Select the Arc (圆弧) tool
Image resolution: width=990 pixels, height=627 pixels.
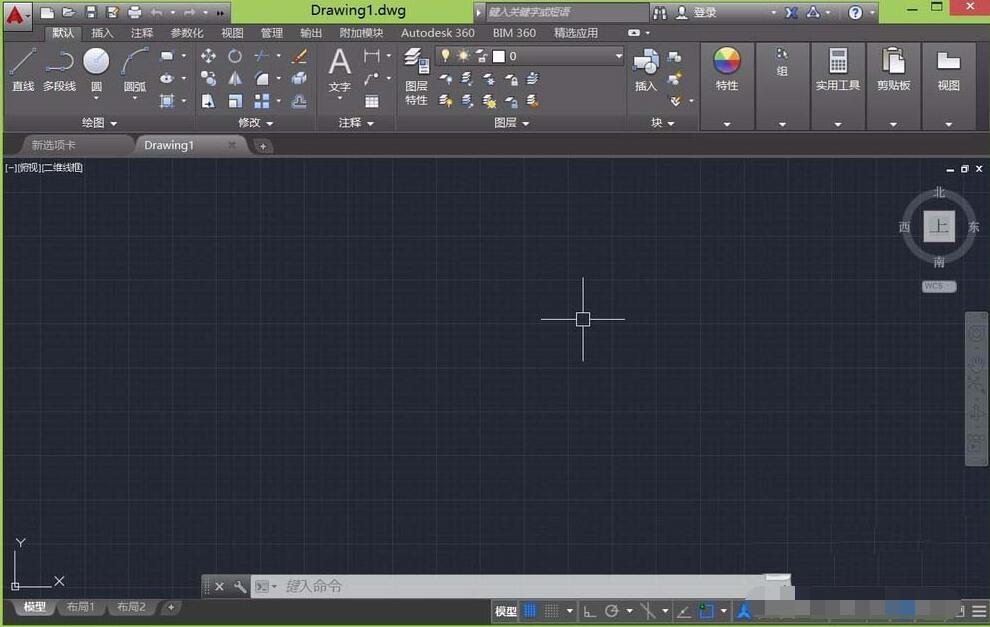pos(134,69)
